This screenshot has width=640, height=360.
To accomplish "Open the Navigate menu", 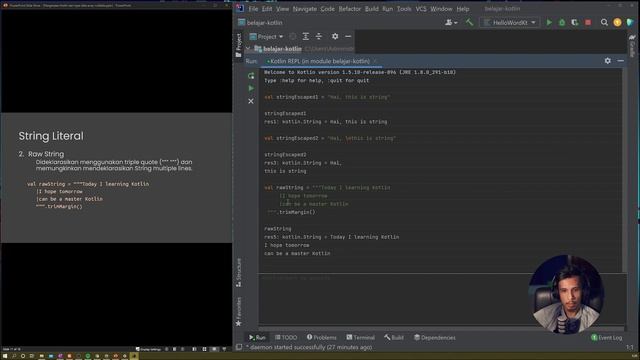I will click(x=304, y=9).
